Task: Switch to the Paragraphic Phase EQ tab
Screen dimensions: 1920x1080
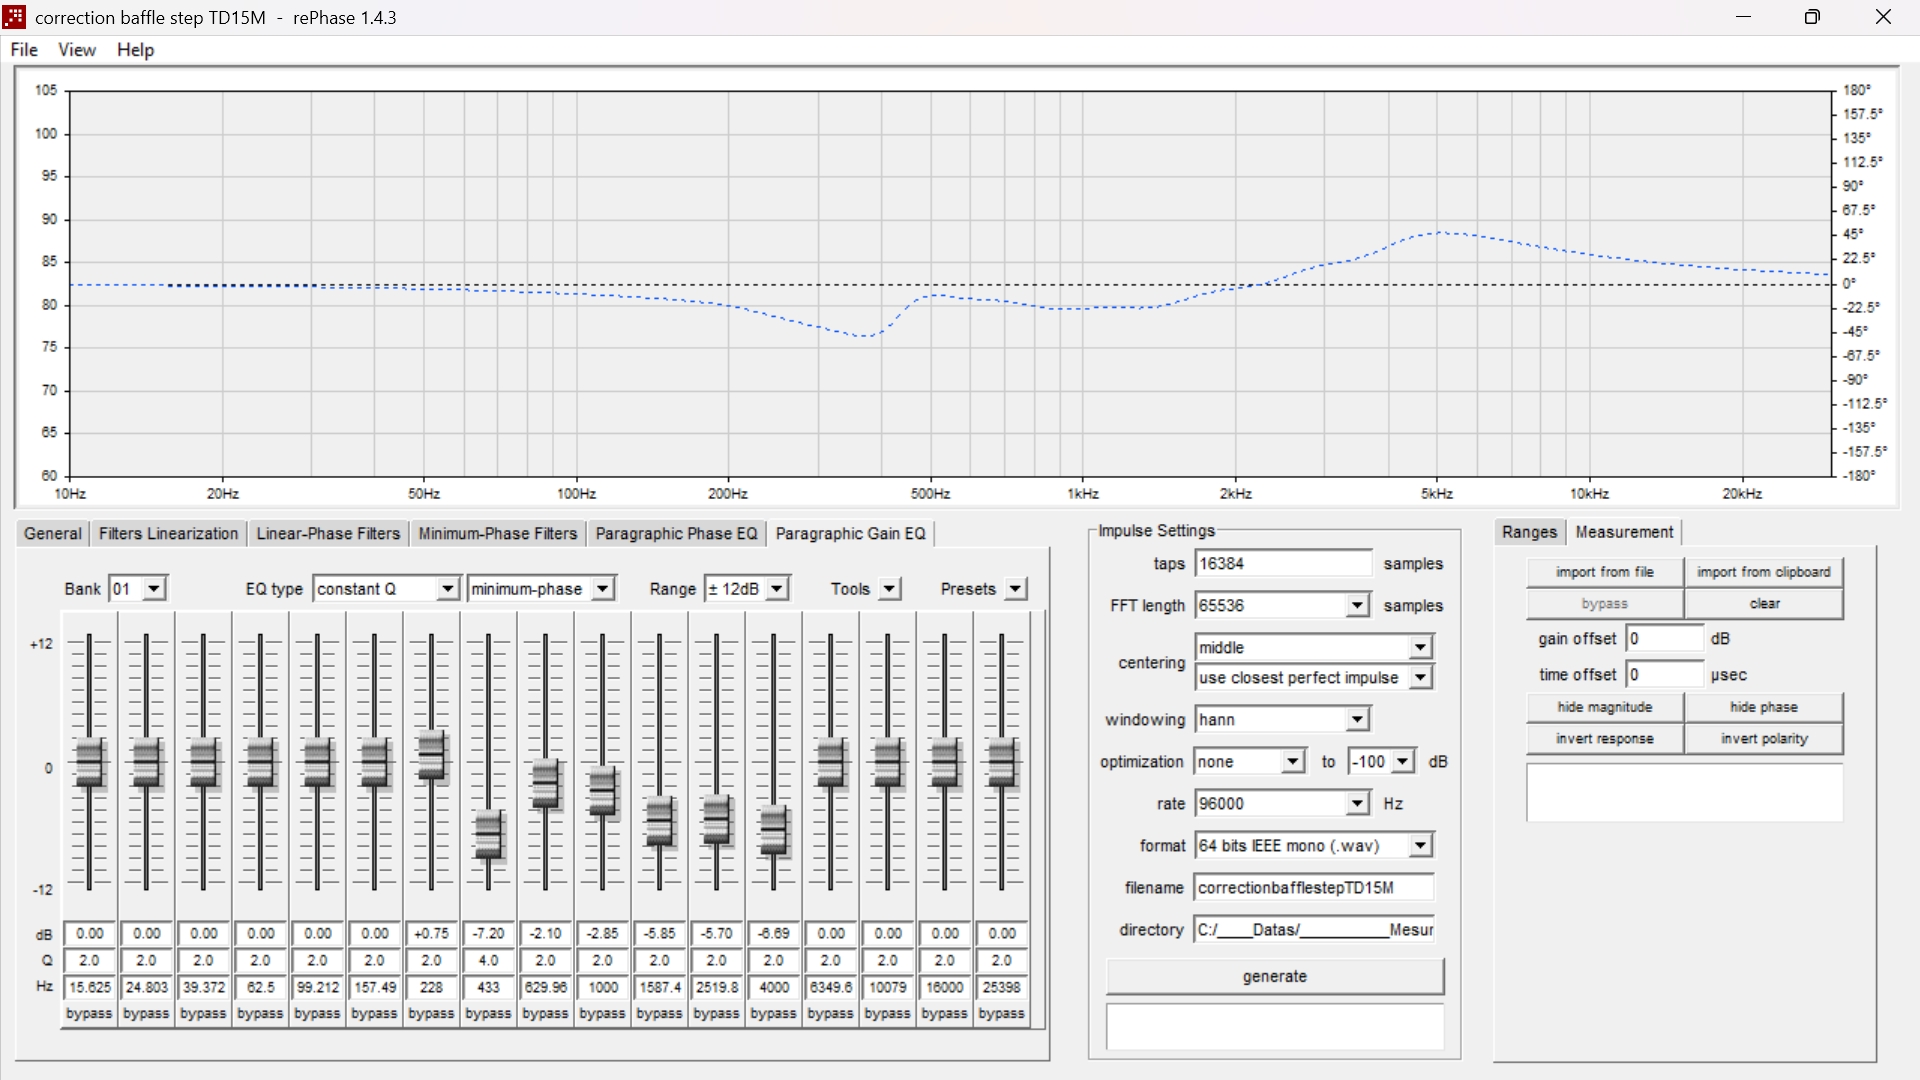Action: click(x=676, y=534)
